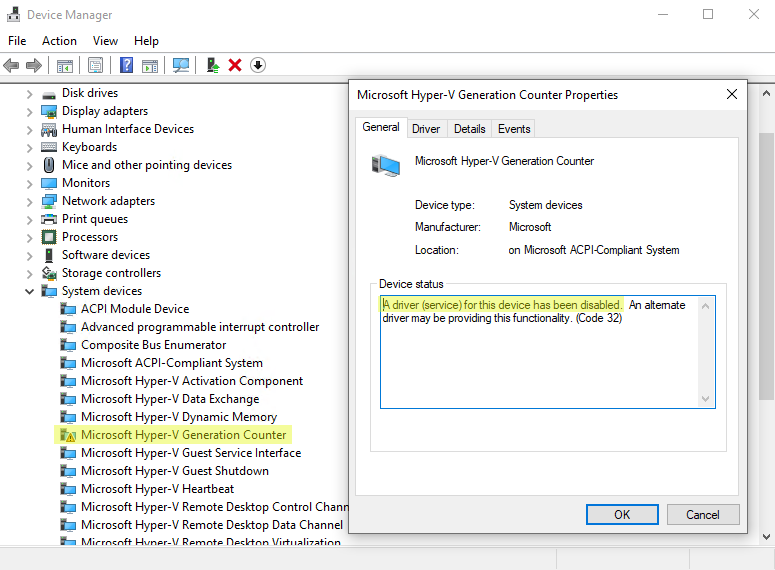Click the Action pane toolbar icon
Image resolution: width=775 pixels, height=570 pixels.
(x=150, y=65)
